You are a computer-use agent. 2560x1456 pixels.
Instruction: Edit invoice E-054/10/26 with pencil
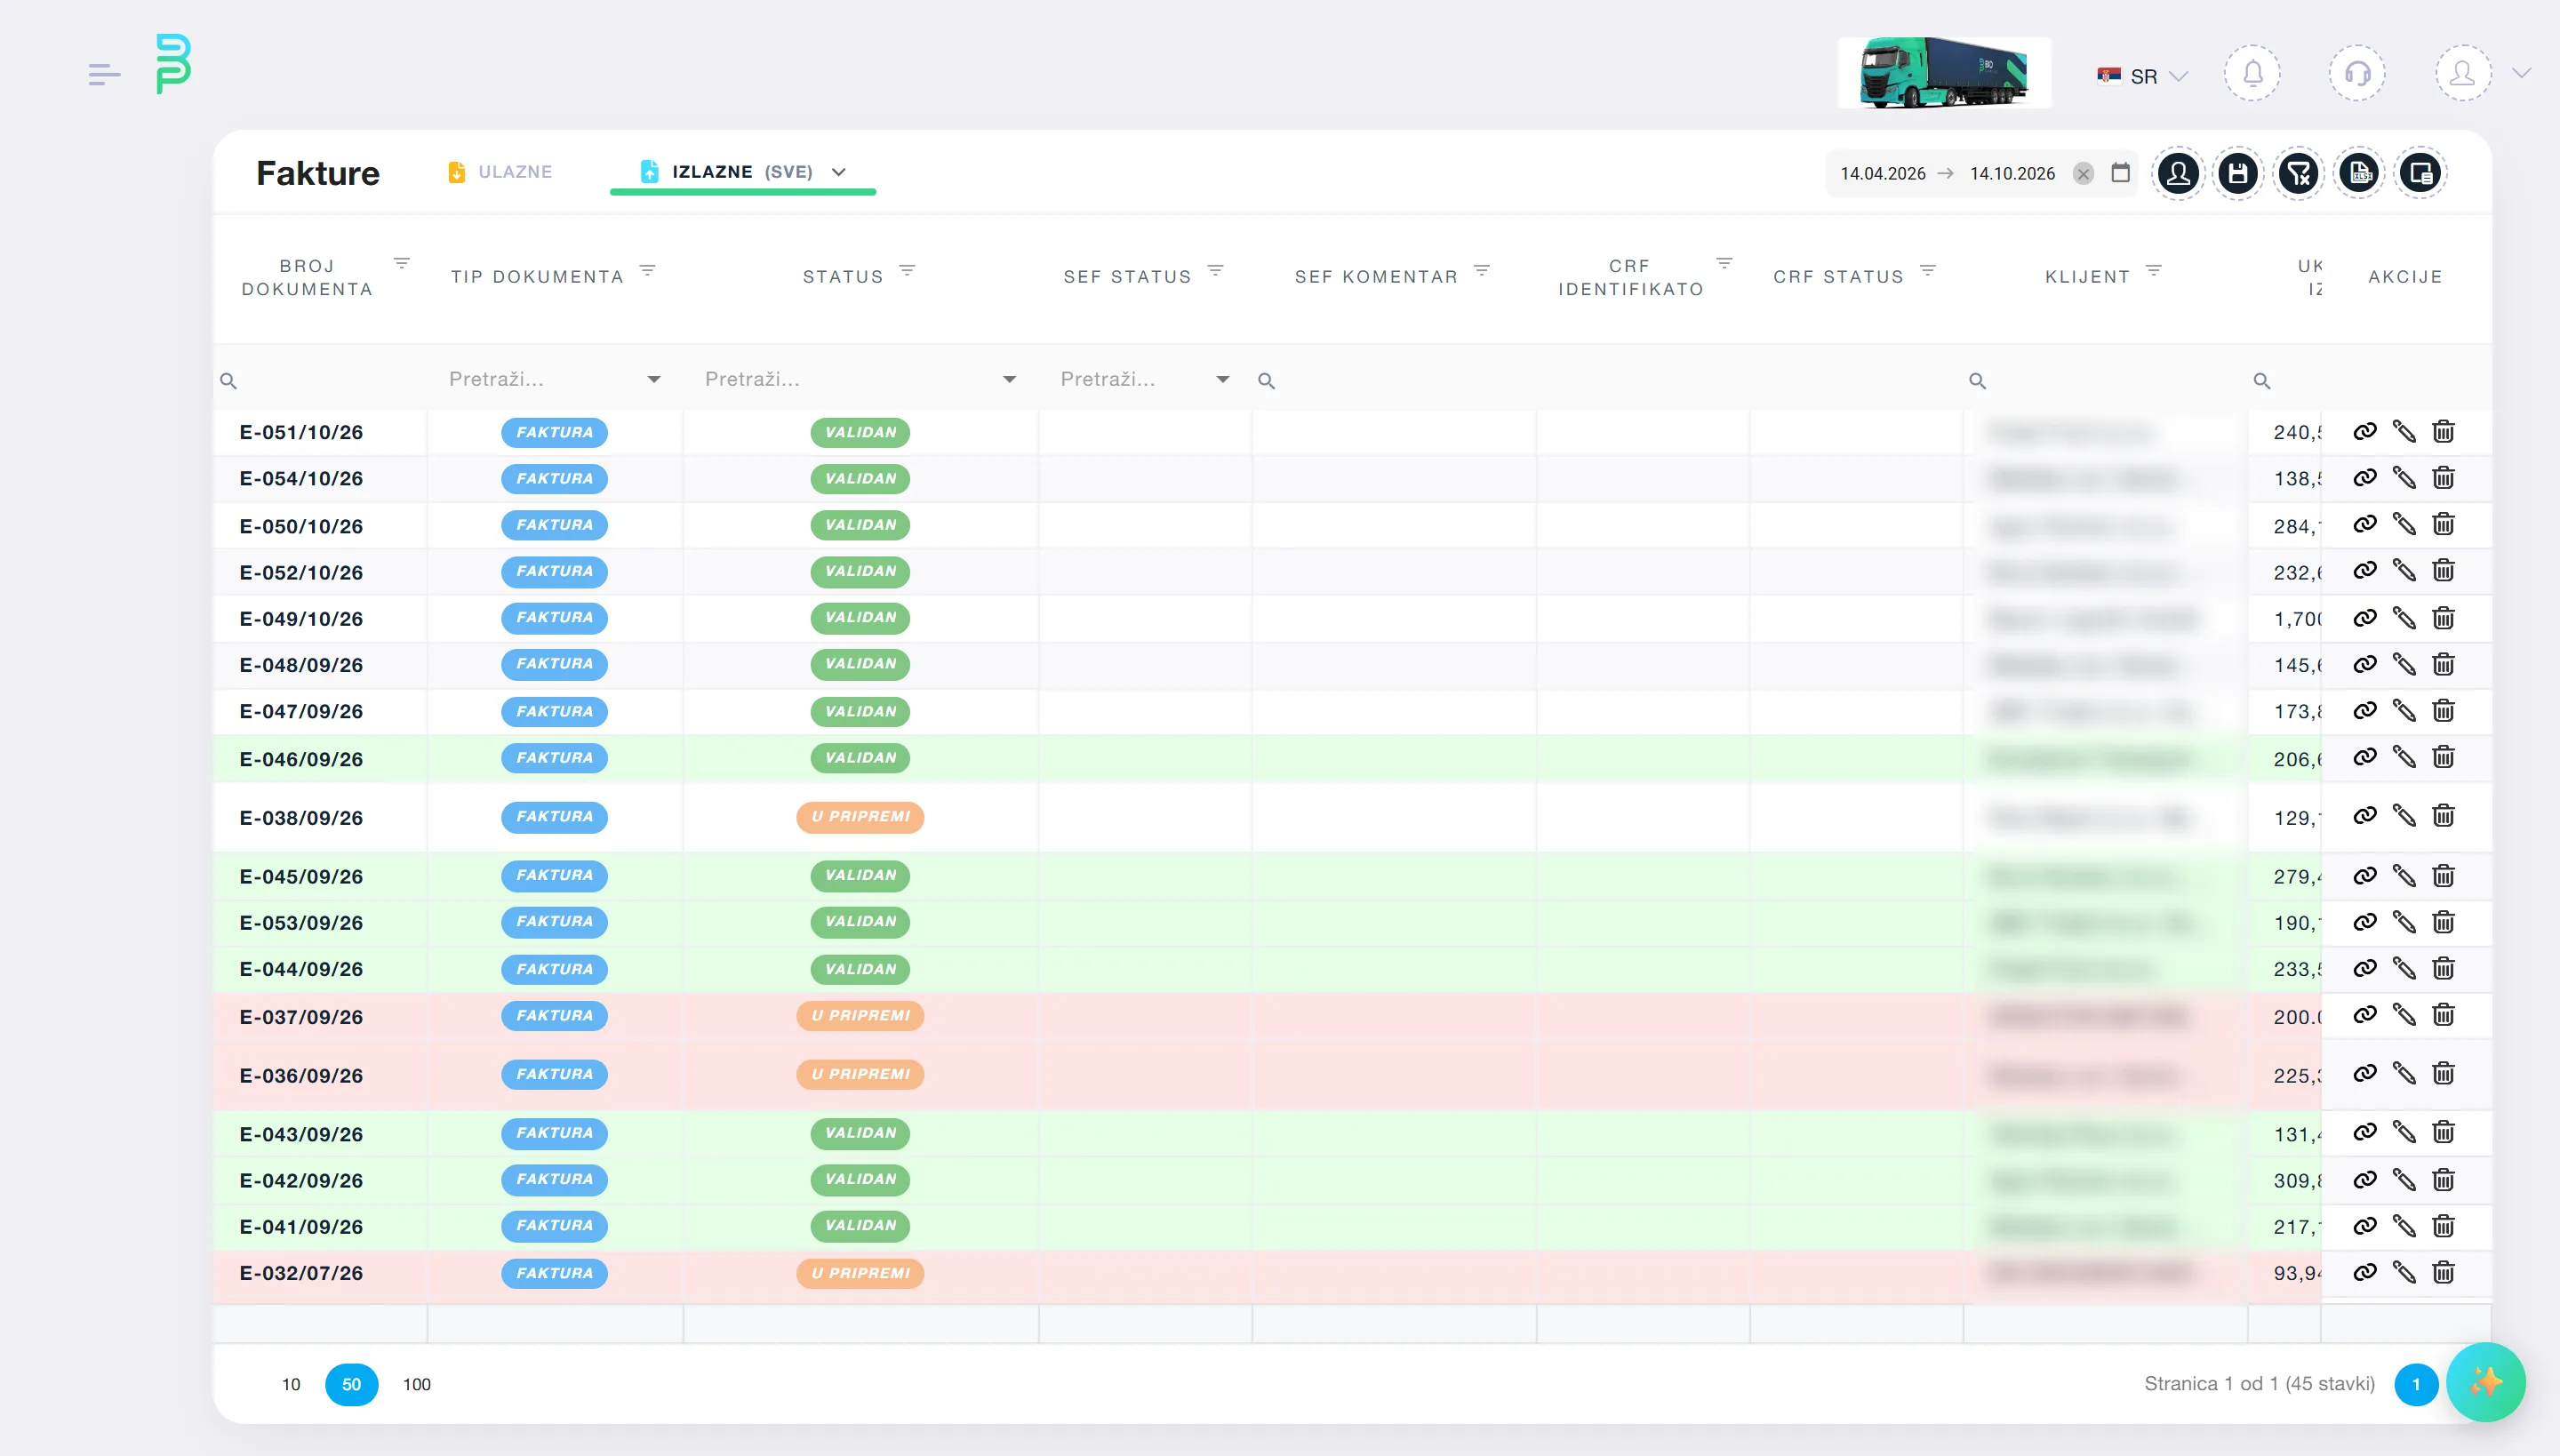pyautogui.click(x=2404, y=478)
